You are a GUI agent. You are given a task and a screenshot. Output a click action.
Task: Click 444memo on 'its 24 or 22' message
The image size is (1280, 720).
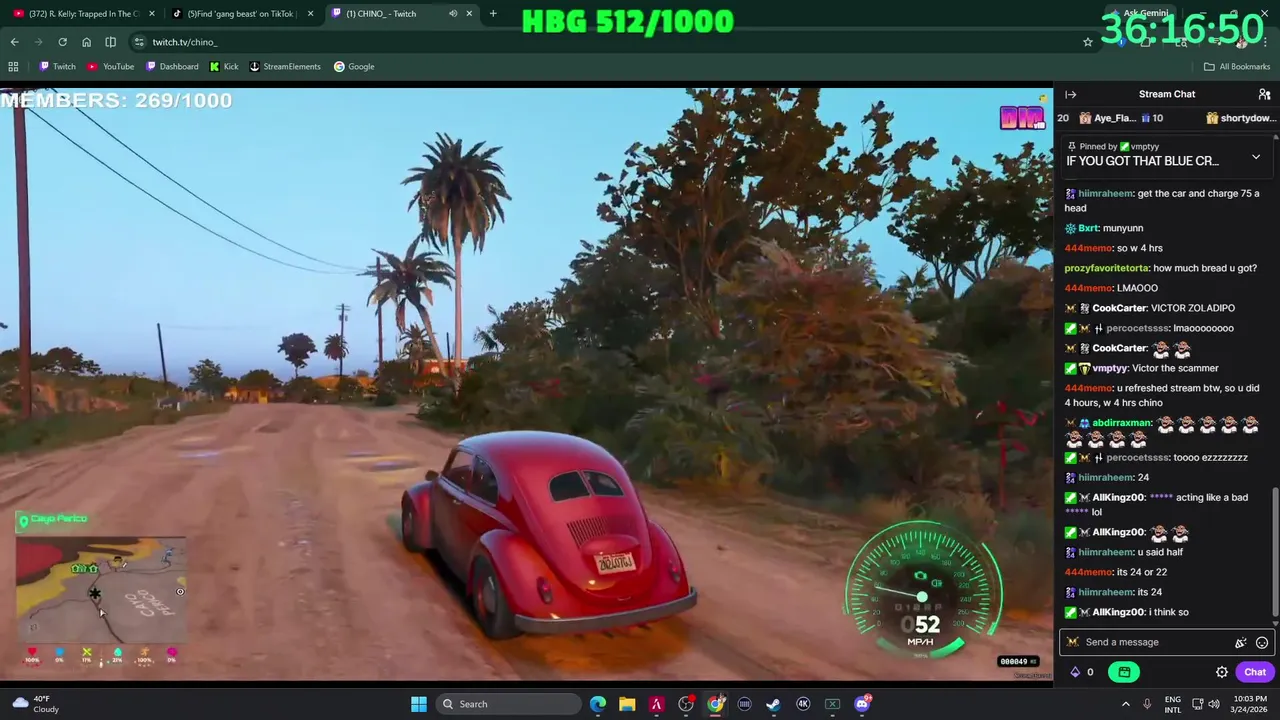point(1088,572)
